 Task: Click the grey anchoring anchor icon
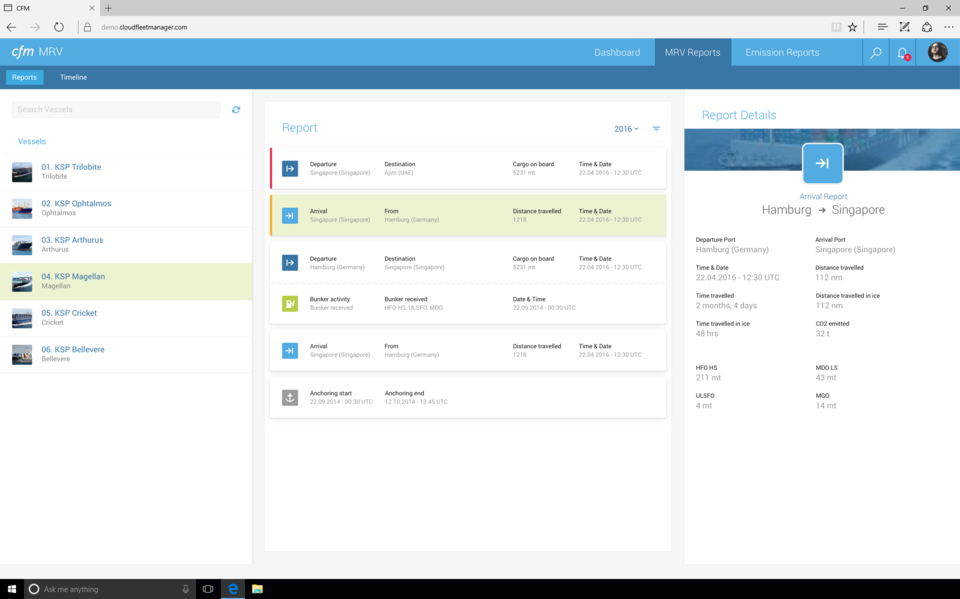[290, 397]
